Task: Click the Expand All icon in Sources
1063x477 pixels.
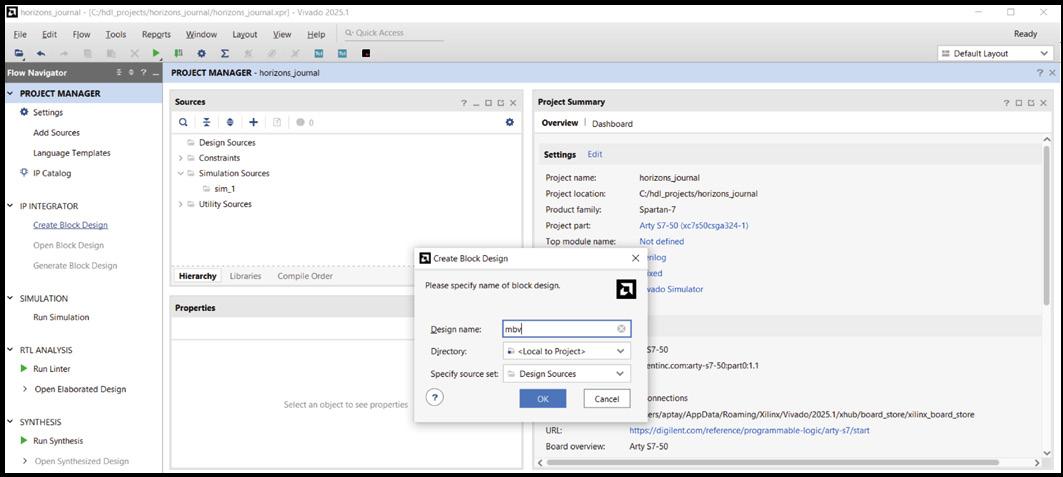Action: pyautogui.click(x=230, y=123)
